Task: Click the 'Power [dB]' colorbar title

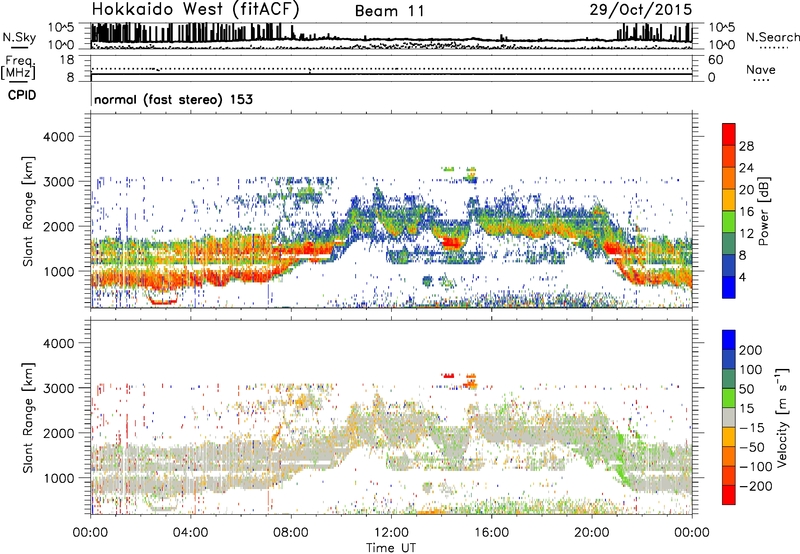Action: click(764, 211)
